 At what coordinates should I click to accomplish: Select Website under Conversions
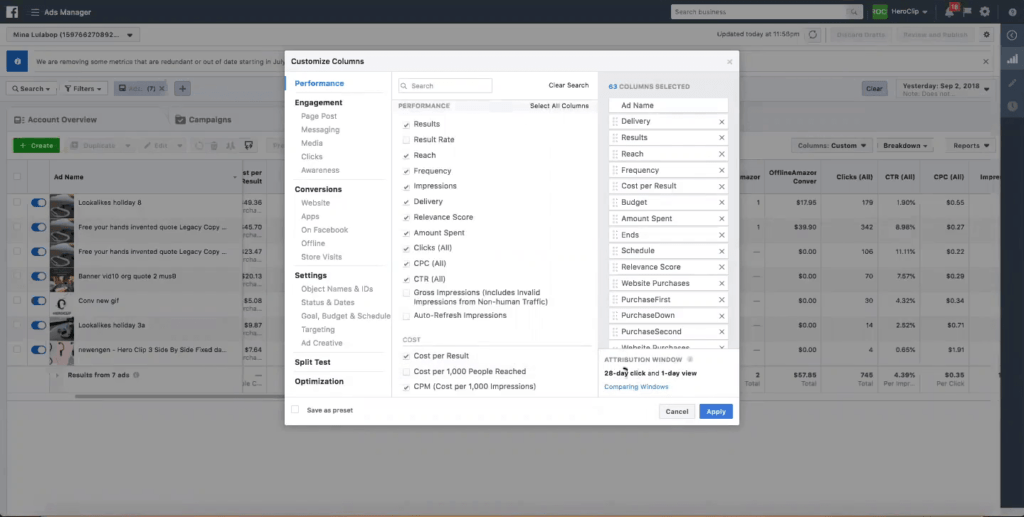315,203
